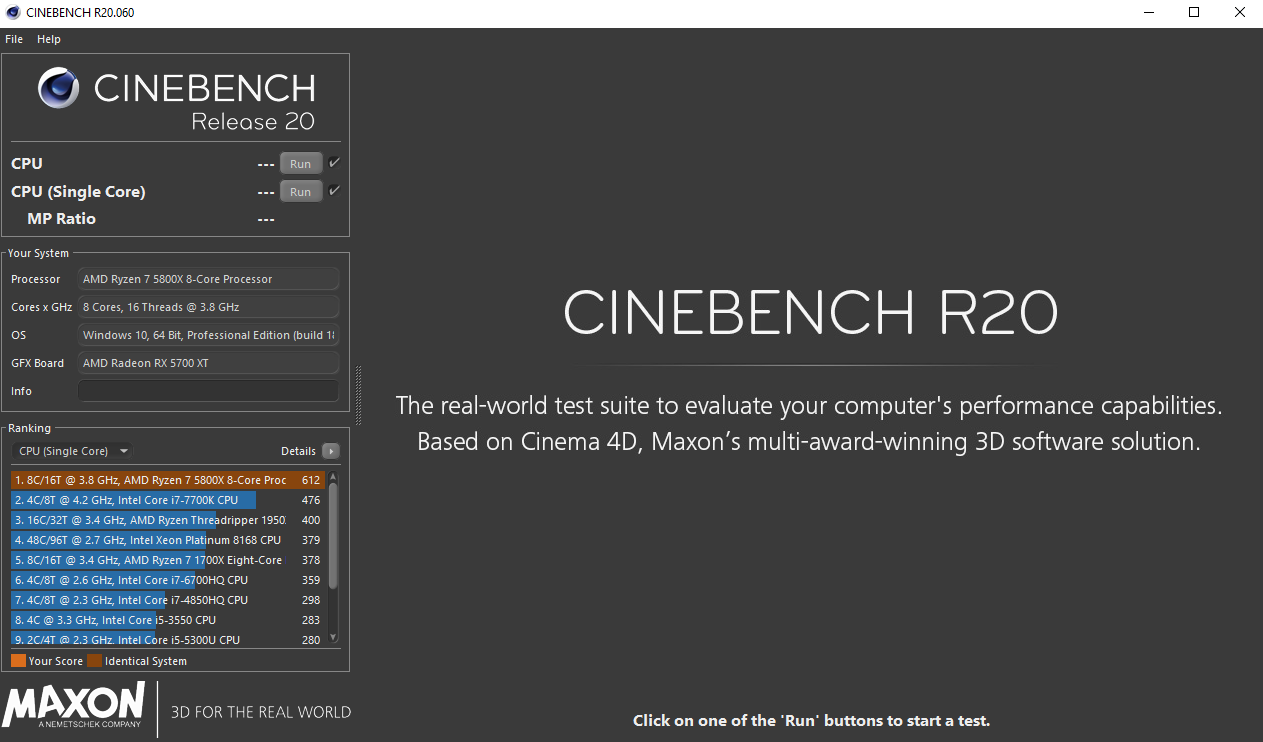The image size is (1263, 742).
Task: Open the CPU (Single Core) ranking dropdown
Action: 73,451
